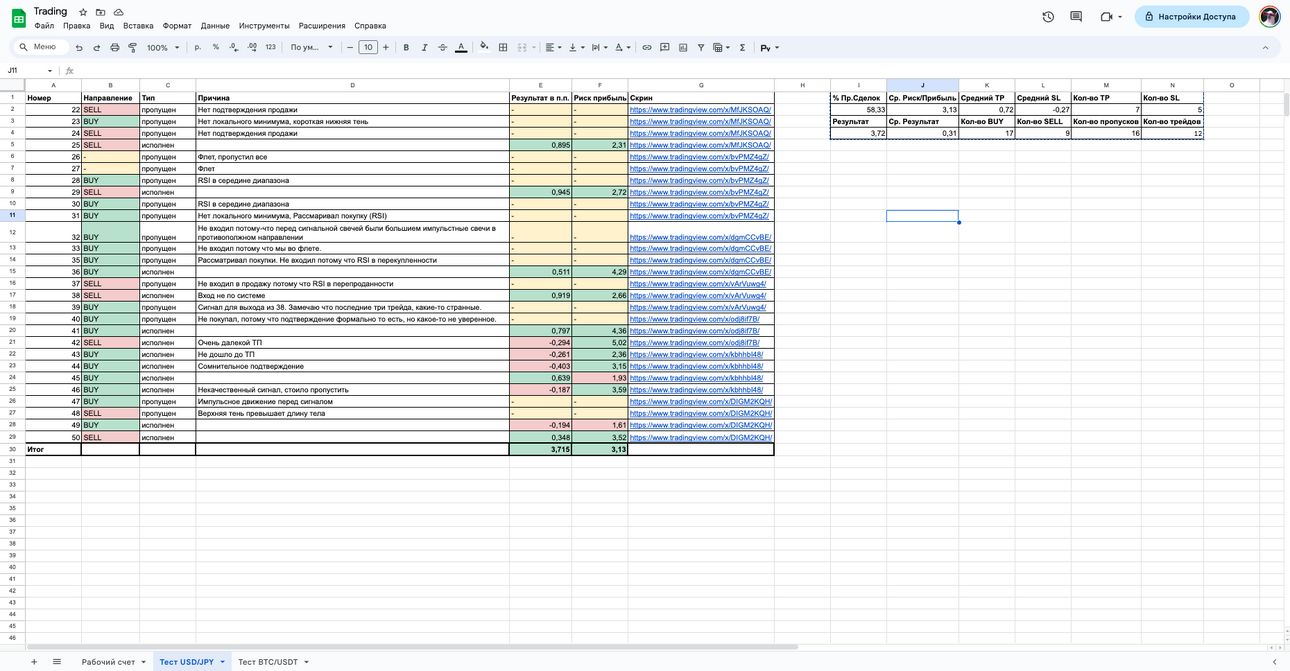Open the Google account avatar
The width and height of the screenshot is (1290, 671).
click(1270, 17)
